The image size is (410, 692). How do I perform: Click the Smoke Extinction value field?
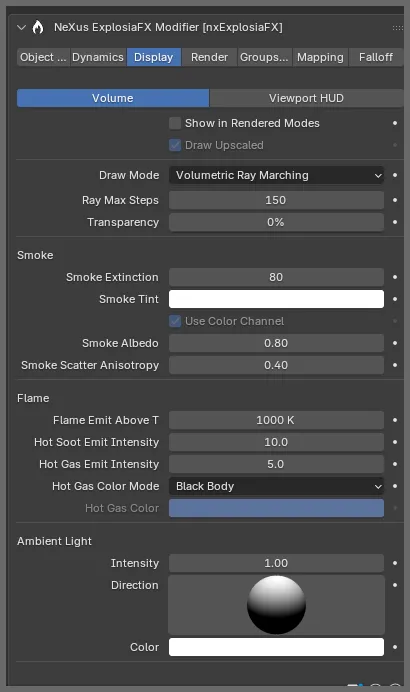pyautogui.click(x=276, y=277)
